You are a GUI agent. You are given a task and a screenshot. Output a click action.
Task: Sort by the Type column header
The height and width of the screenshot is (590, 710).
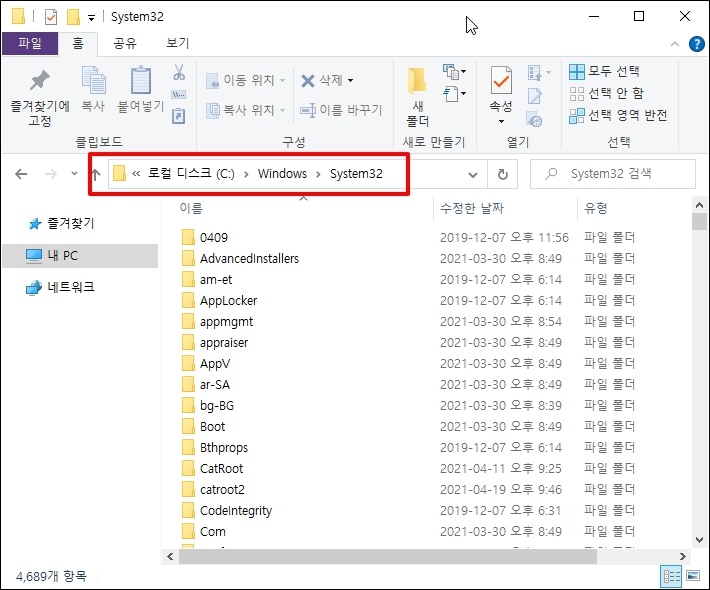pyautogui.click(x=595, y=208)
